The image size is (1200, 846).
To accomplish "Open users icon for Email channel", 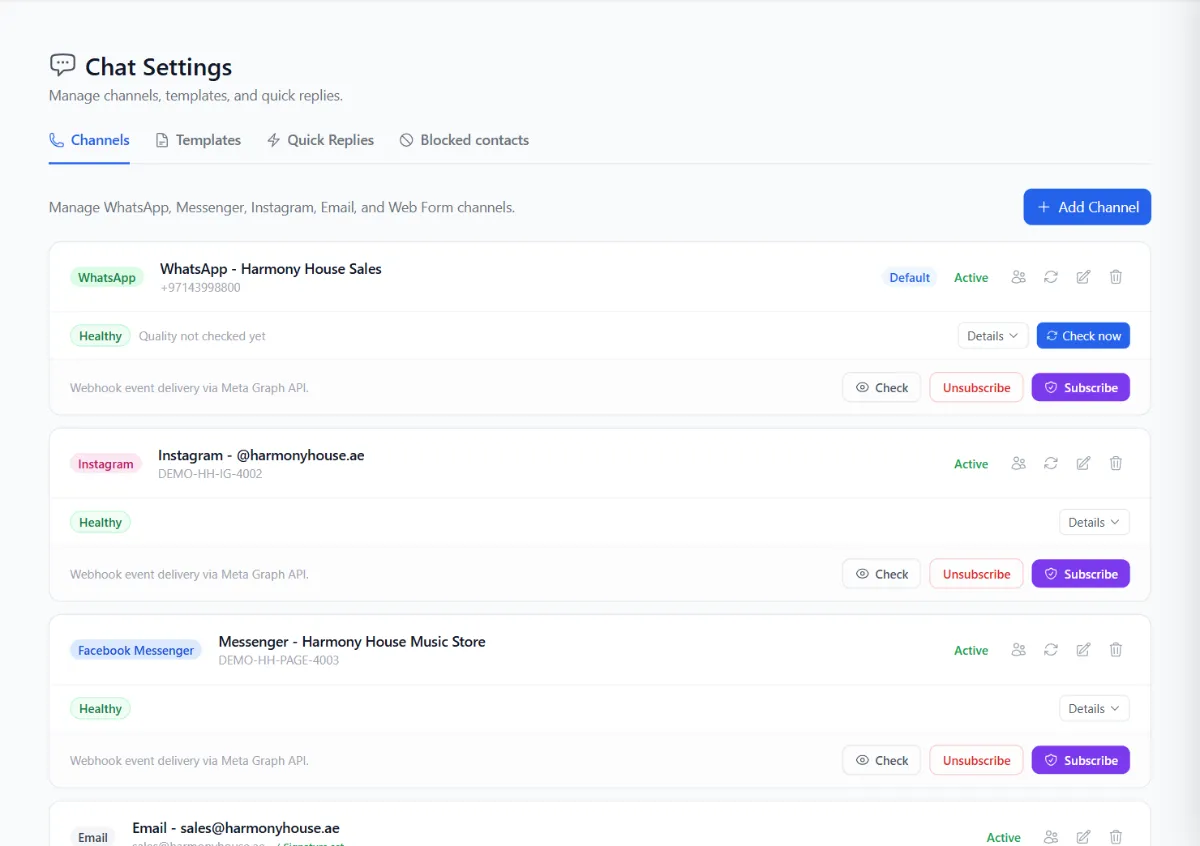I will click(1051, 837).
